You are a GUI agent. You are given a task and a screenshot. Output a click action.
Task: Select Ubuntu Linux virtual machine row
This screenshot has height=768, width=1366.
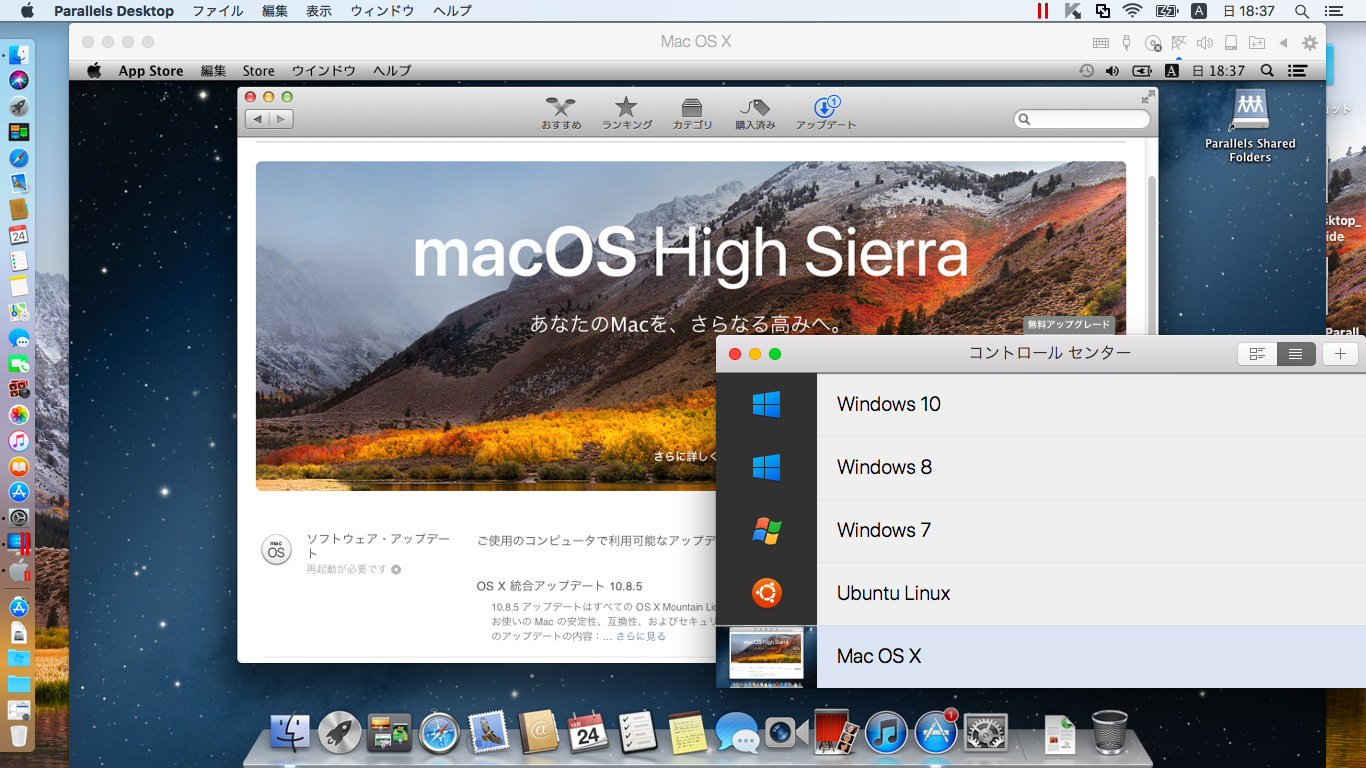(x=1041, y=593)
